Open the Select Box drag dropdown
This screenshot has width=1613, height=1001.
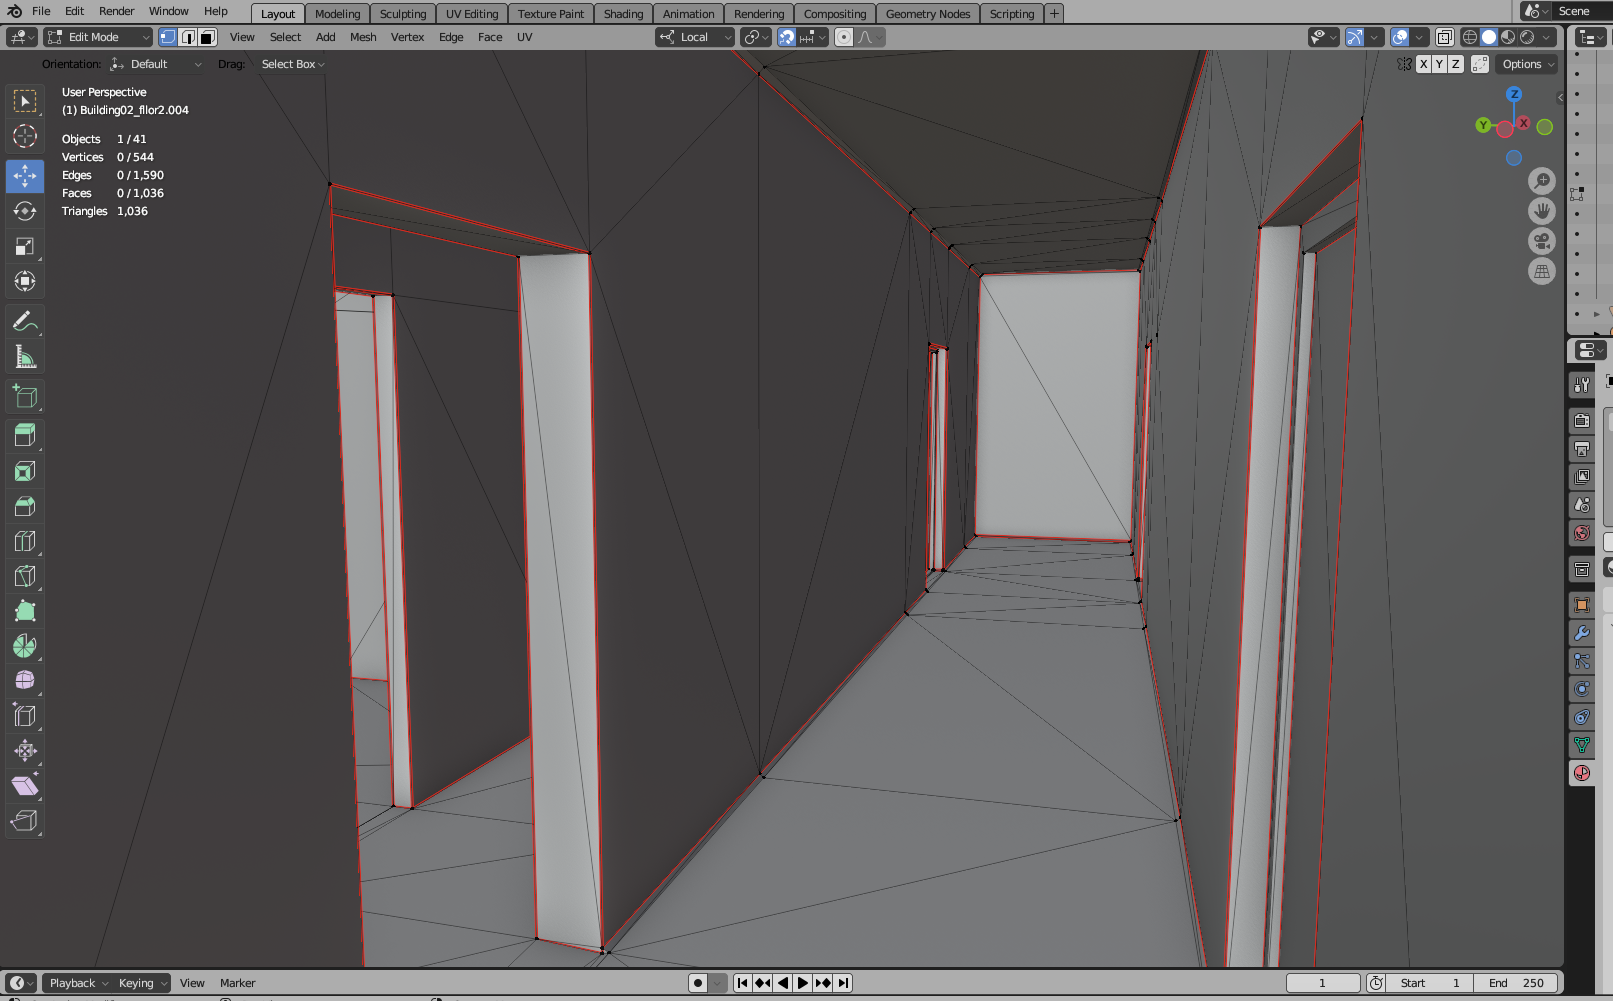pyautogui.click(x=293, y=64)
